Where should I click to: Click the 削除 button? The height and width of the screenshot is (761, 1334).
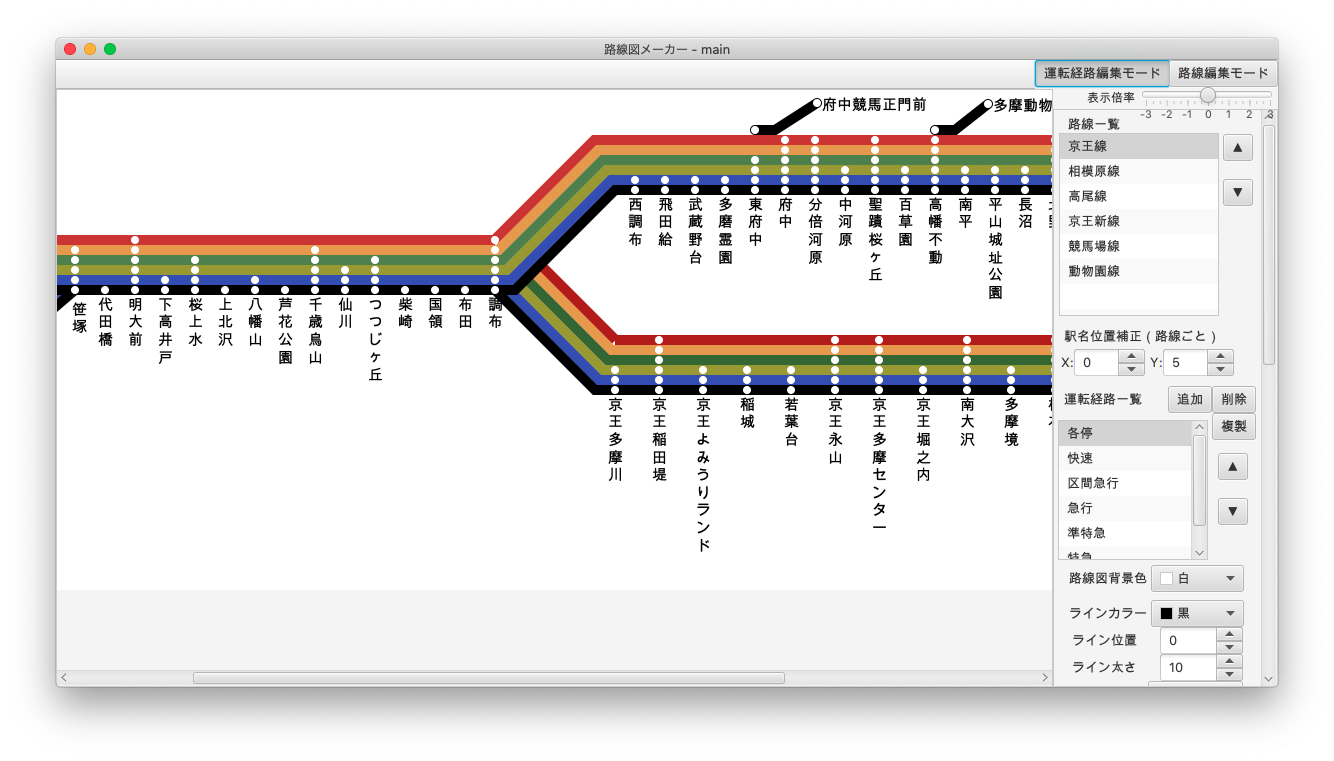[1234, 399]
